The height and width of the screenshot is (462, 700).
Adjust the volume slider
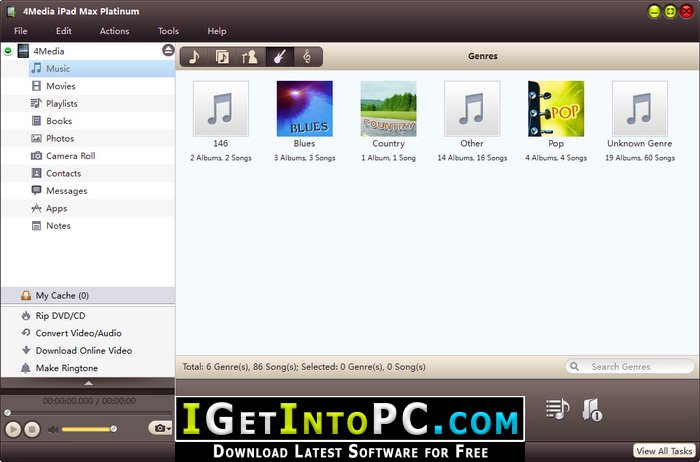click(x=88, y=429)
